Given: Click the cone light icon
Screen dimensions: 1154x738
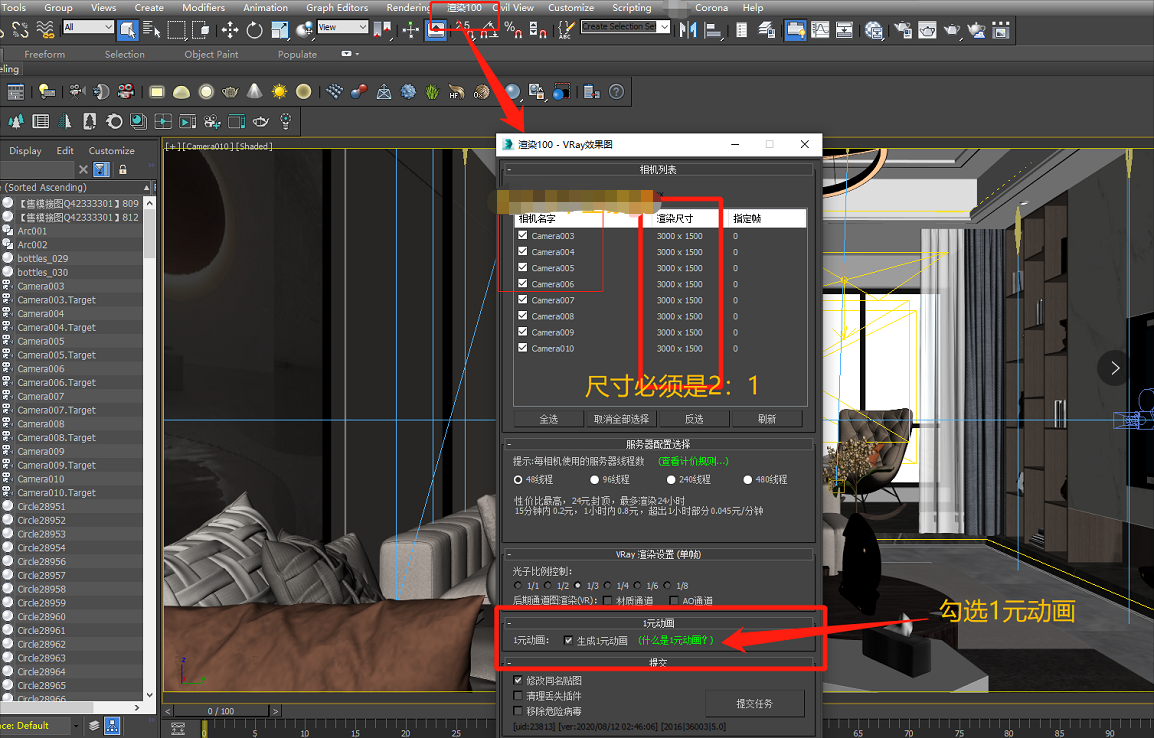Looking at the screenshot, I should click(x=255, y=91).
